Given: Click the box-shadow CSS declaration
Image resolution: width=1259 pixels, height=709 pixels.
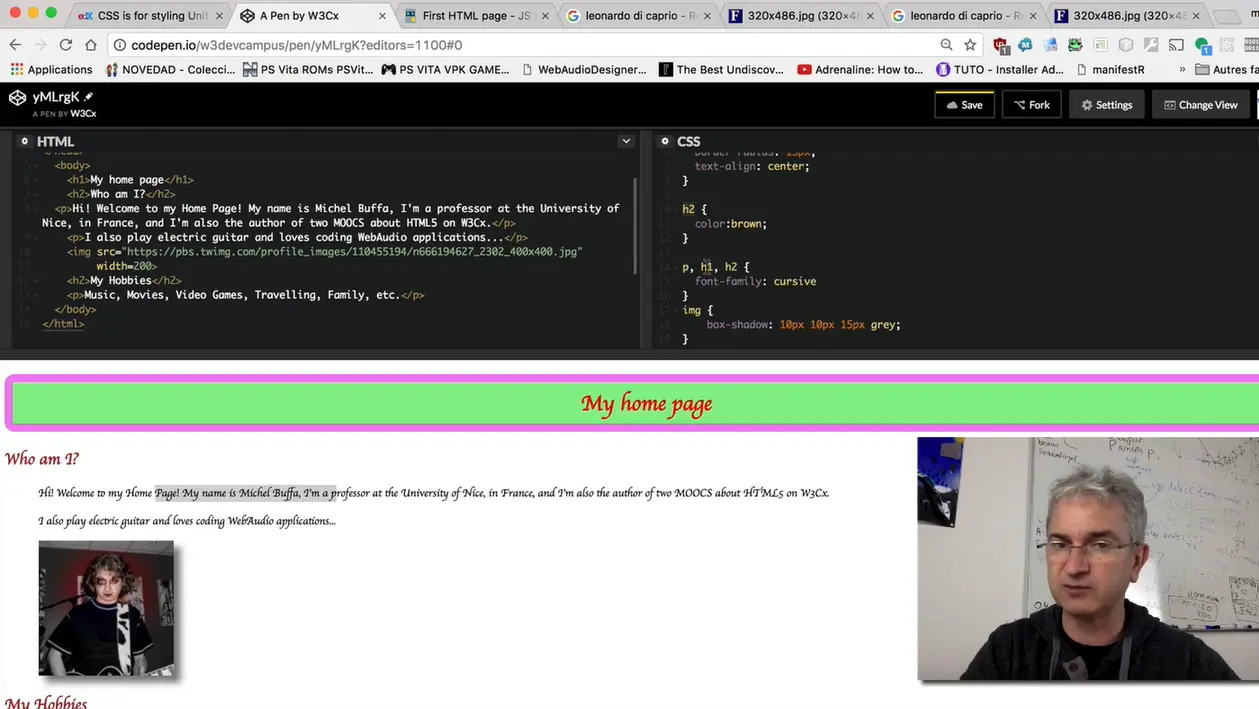Looking at the screenshot, I should pyautogui.click(x=804, y=325).
